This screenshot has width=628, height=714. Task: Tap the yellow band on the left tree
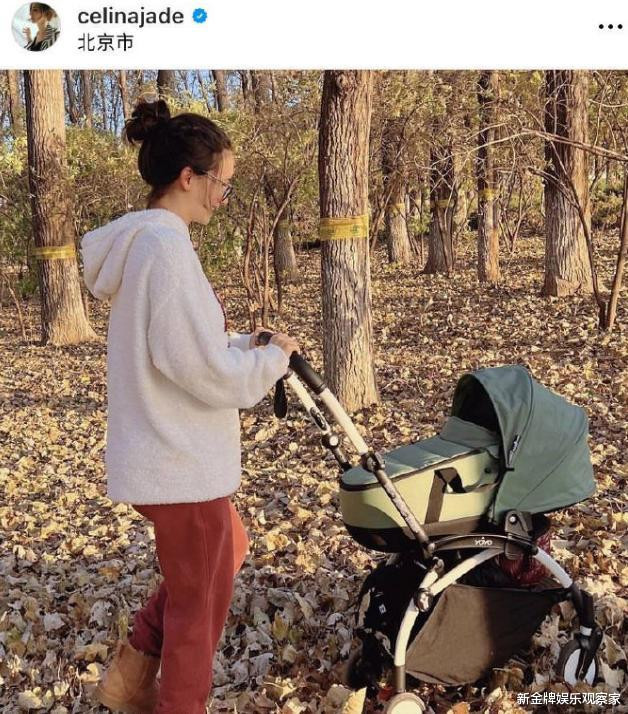54,252
